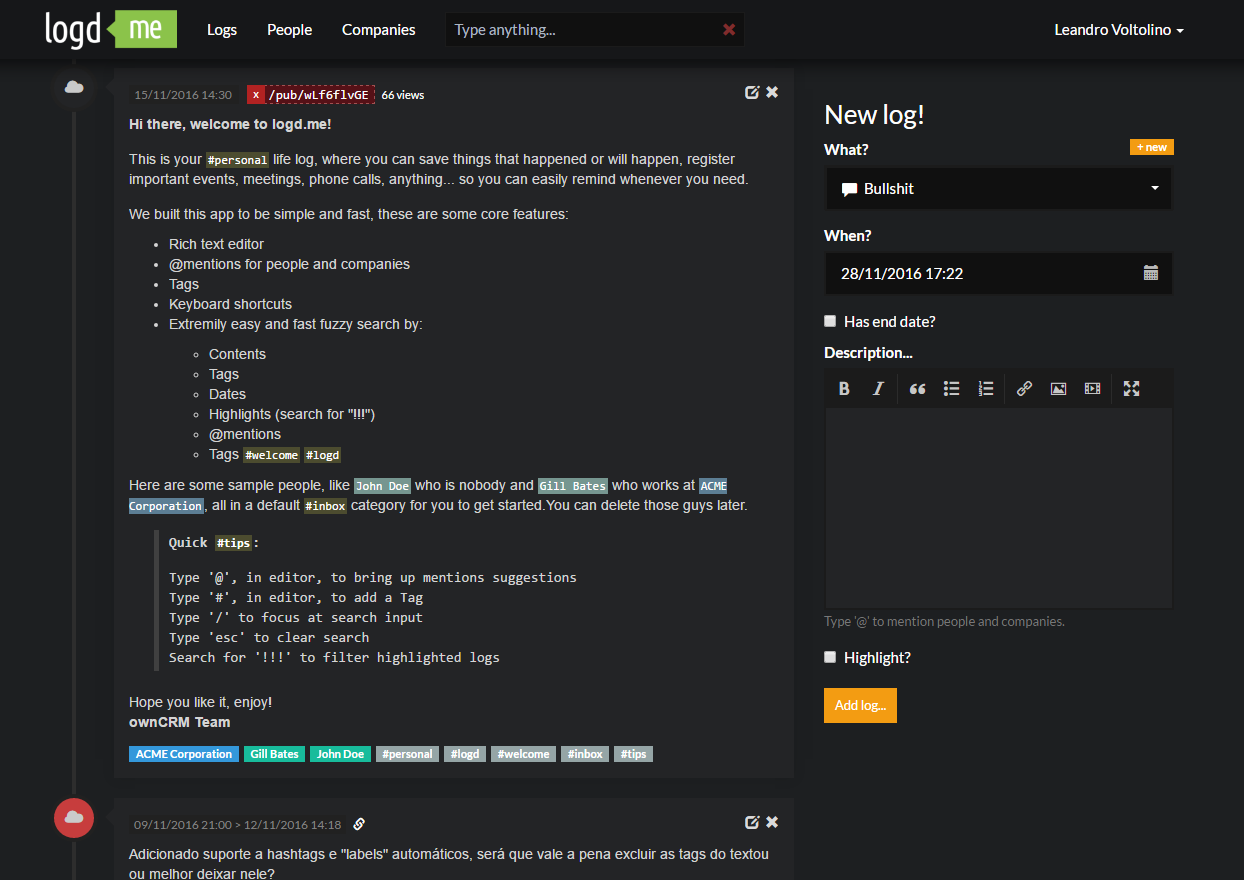Click #tips hashtag in quick tips
Viewport: 1244px width, 880px height.
click(234, 543)
